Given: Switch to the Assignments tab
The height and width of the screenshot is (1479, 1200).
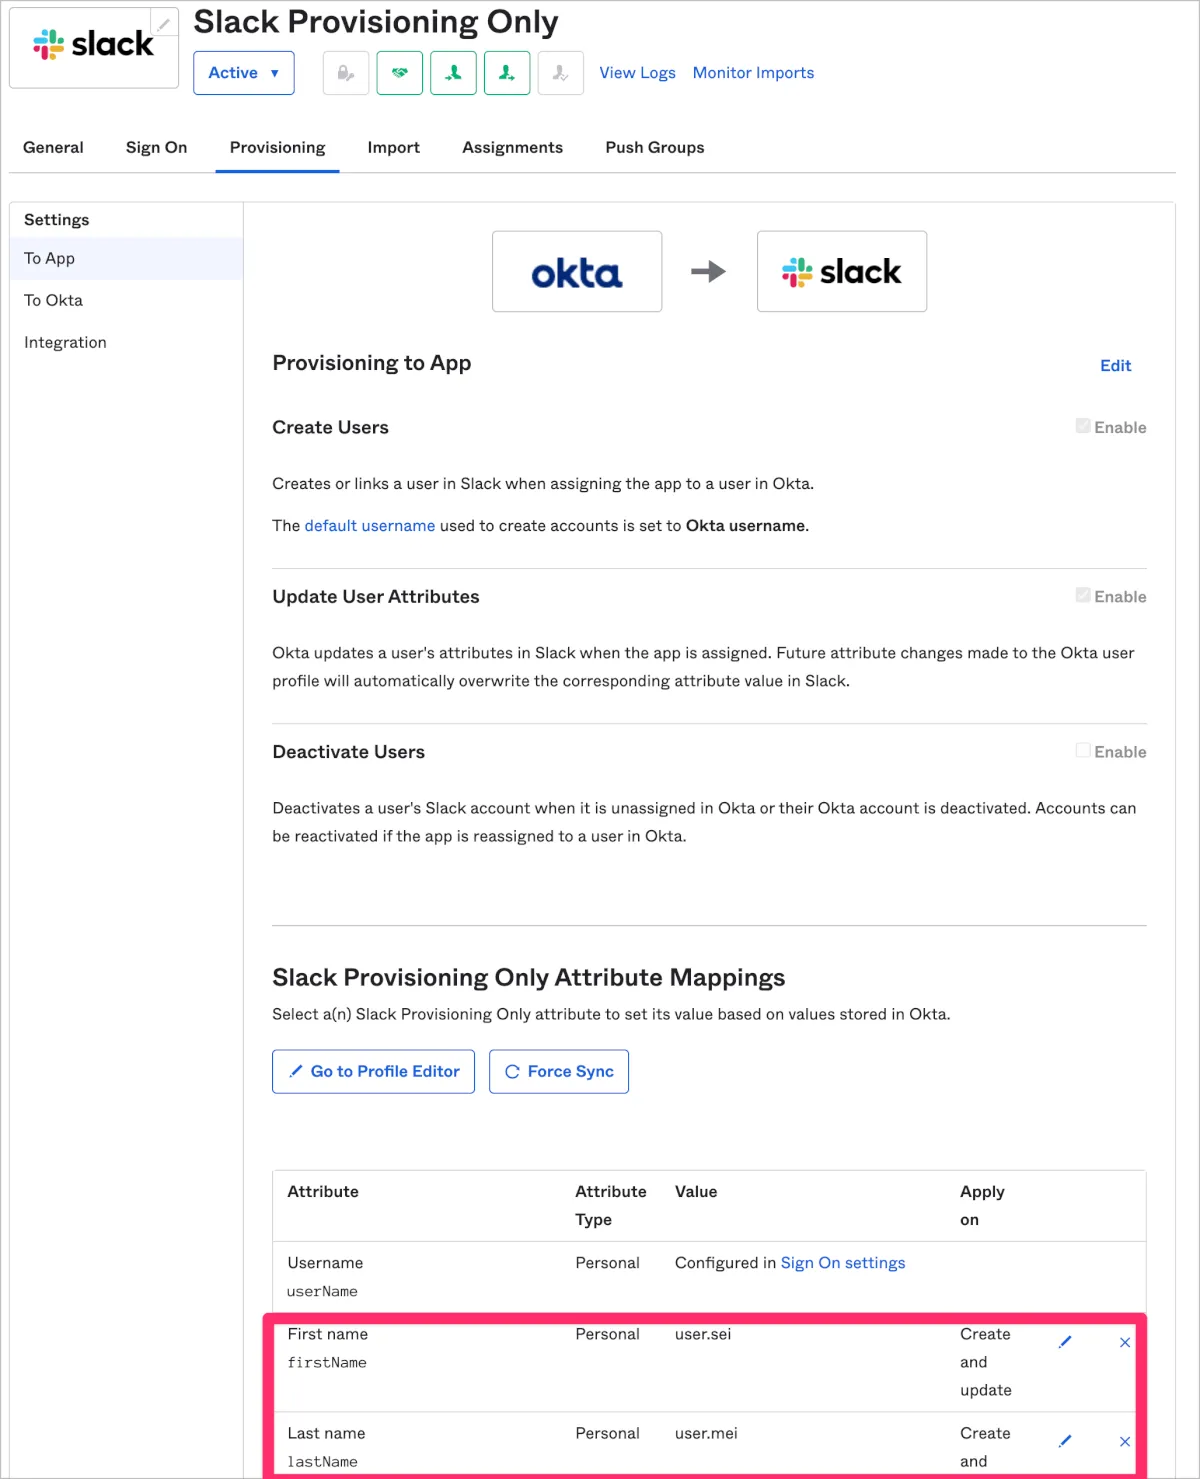Looking at the screenshot, I should click(x=512, y=147).
